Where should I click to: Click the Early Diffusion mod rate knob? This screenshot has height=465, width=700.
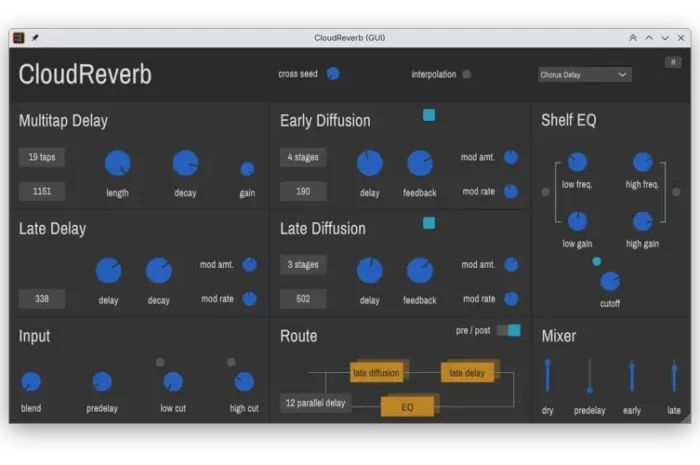tap(511, 191)
